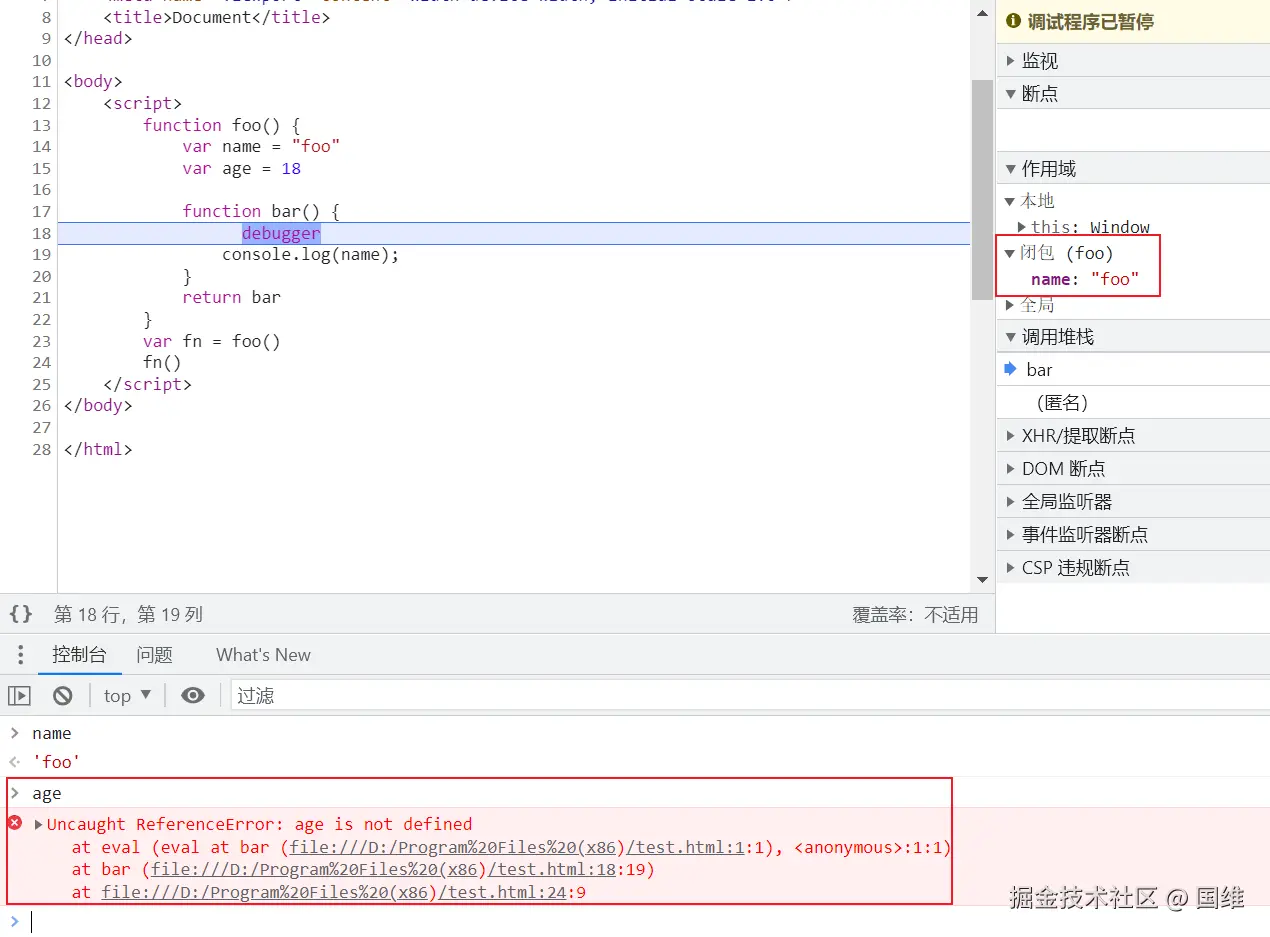Click the console.log(name); line
This screenshot has width=1270, height=937.
(x=311, y=254)
